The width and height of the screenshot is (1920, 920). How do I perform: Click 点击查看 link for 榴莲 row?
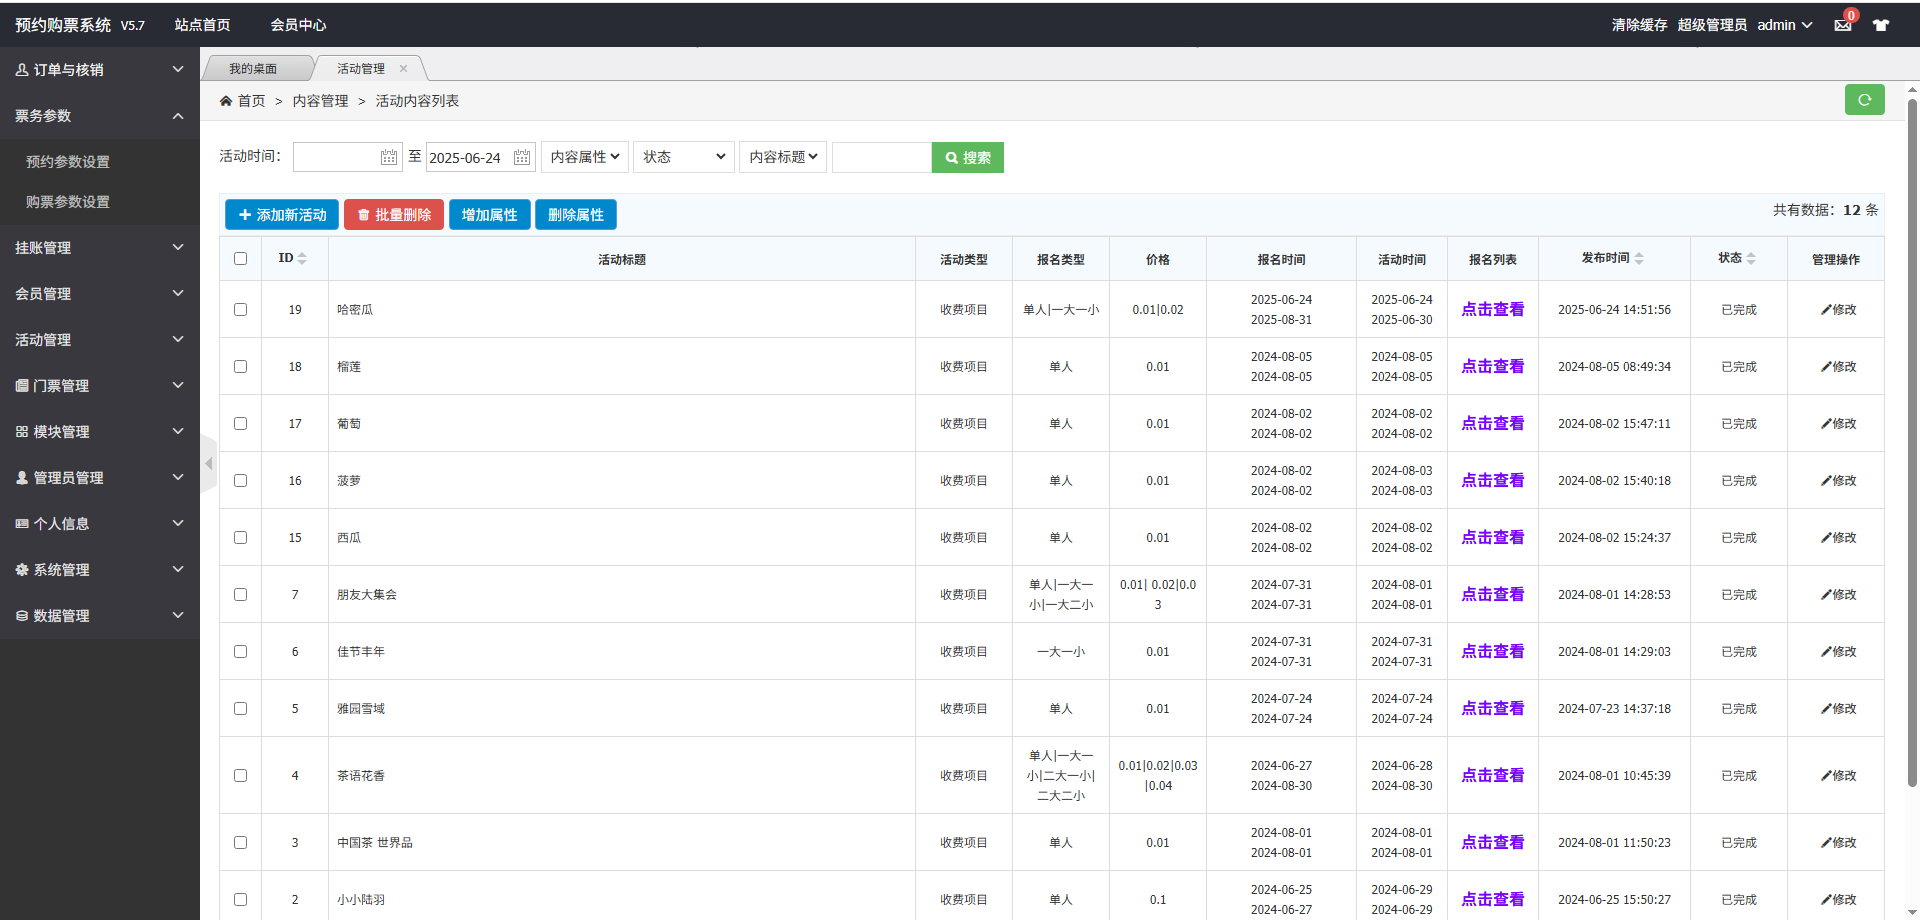(x=1492, y=367)
